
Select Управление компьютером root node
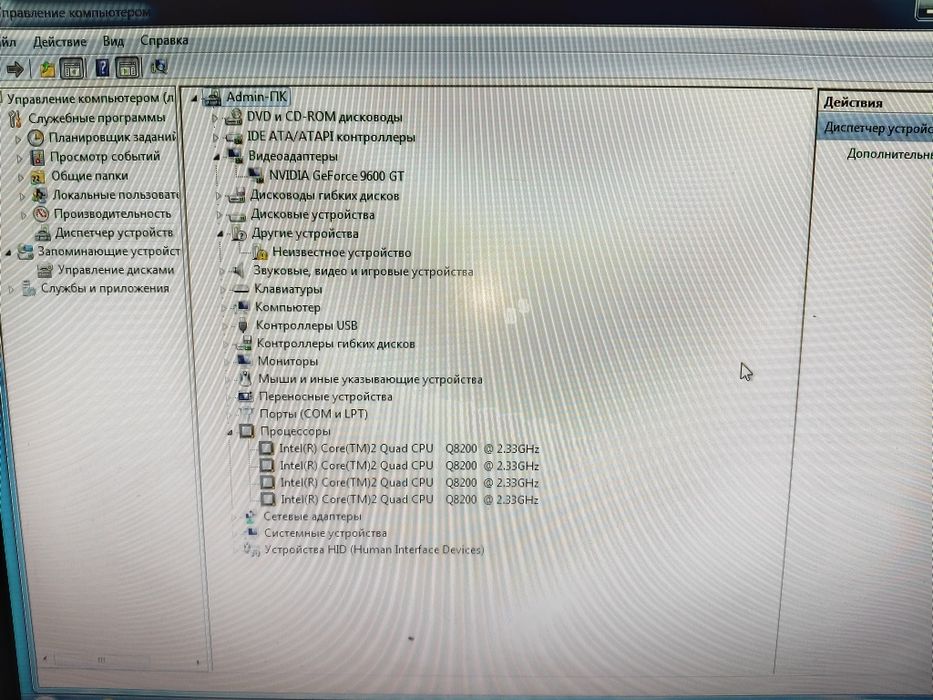point(90,98)
